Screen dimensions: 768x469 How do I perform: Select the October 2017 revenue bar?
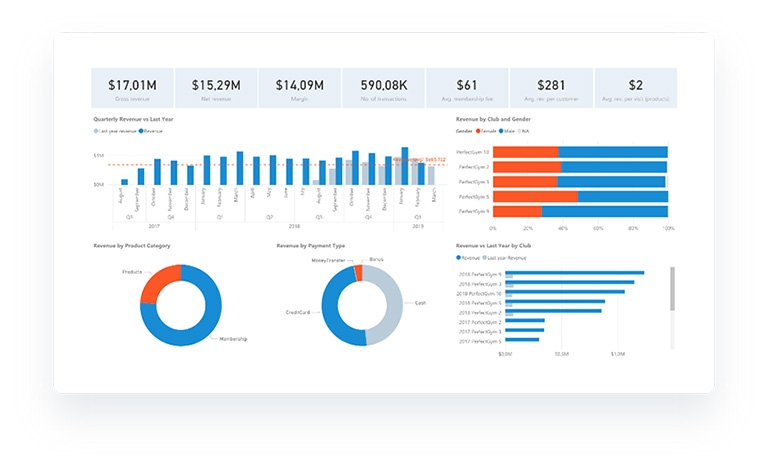(157, 172)
